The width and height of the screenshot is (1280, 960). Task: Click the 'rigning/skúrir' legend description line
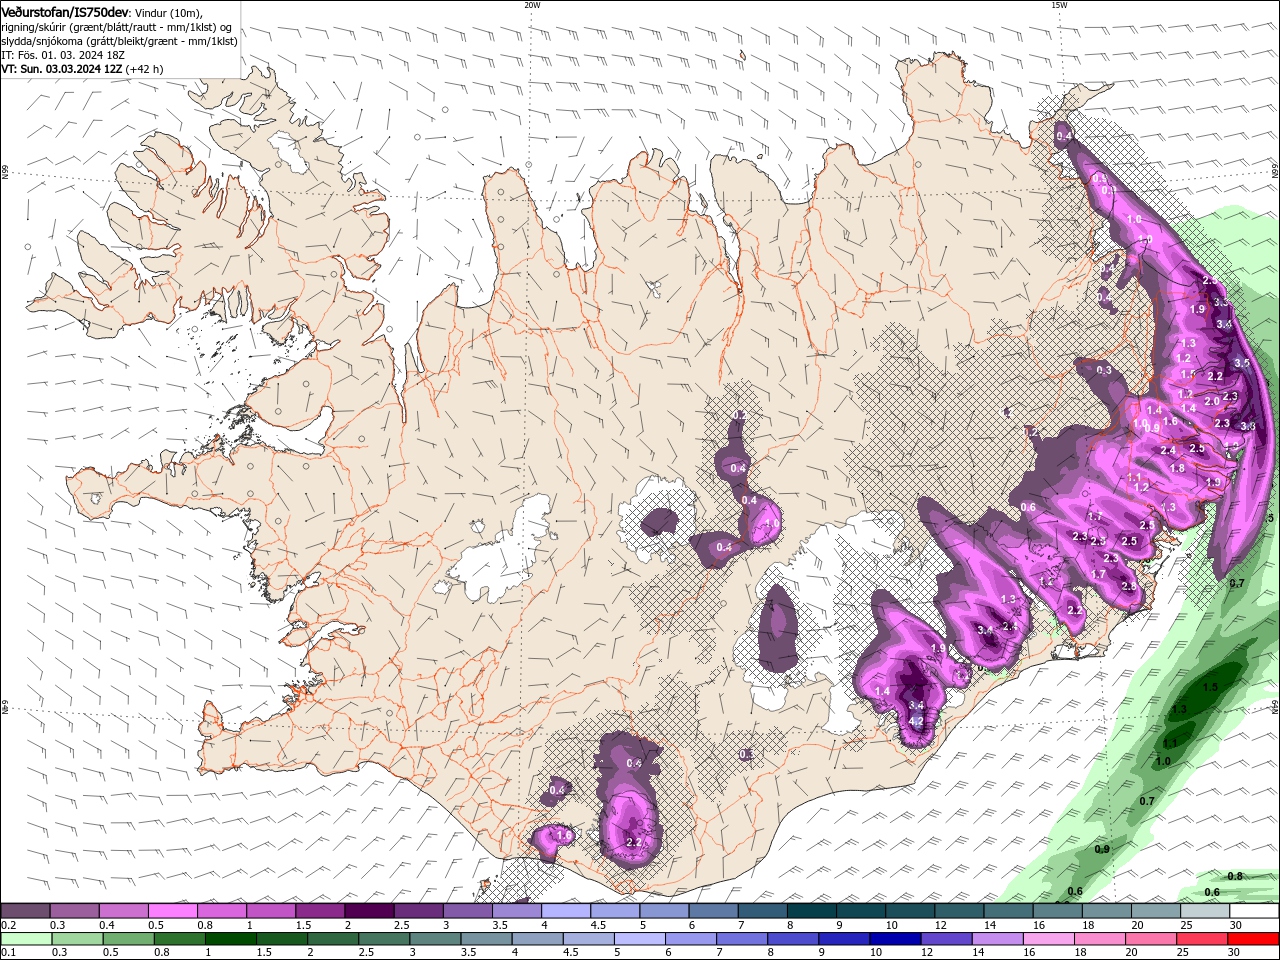(x=117, y=27)
